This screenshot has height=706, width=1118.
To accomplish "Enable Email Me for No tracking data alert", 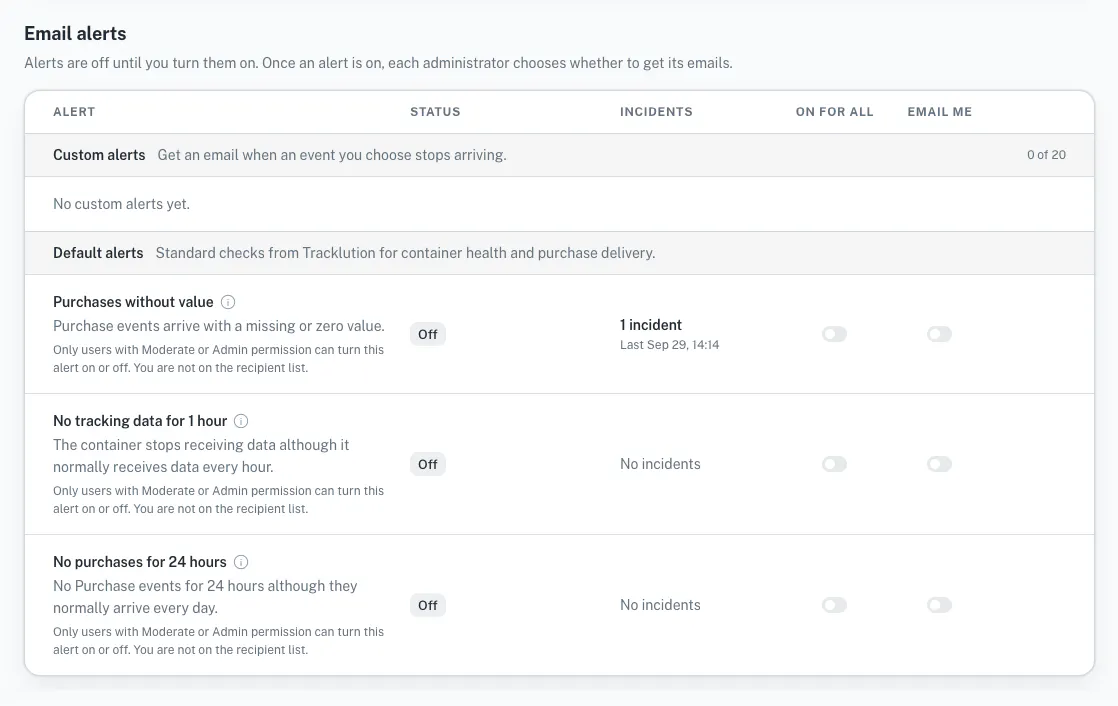I will point(939,464).
